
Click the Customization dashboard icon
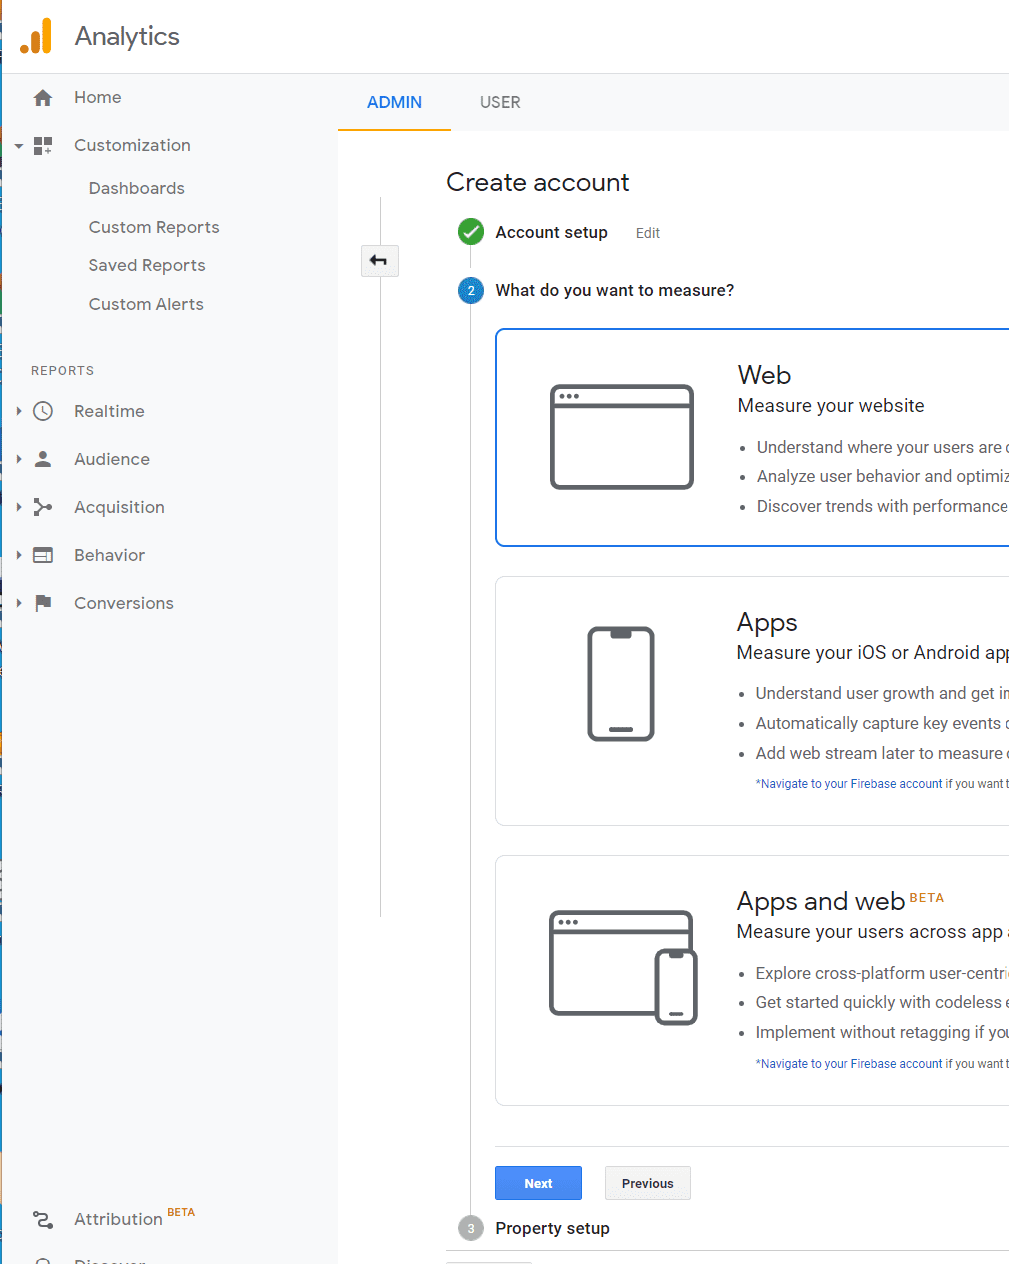tap(43, 146)
